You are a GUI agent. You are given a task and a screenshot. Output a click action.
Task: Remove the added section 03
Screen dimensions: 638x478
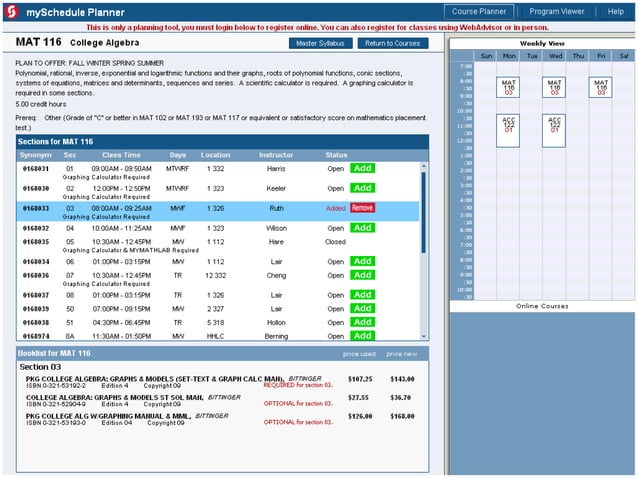(x=362, y=208)
